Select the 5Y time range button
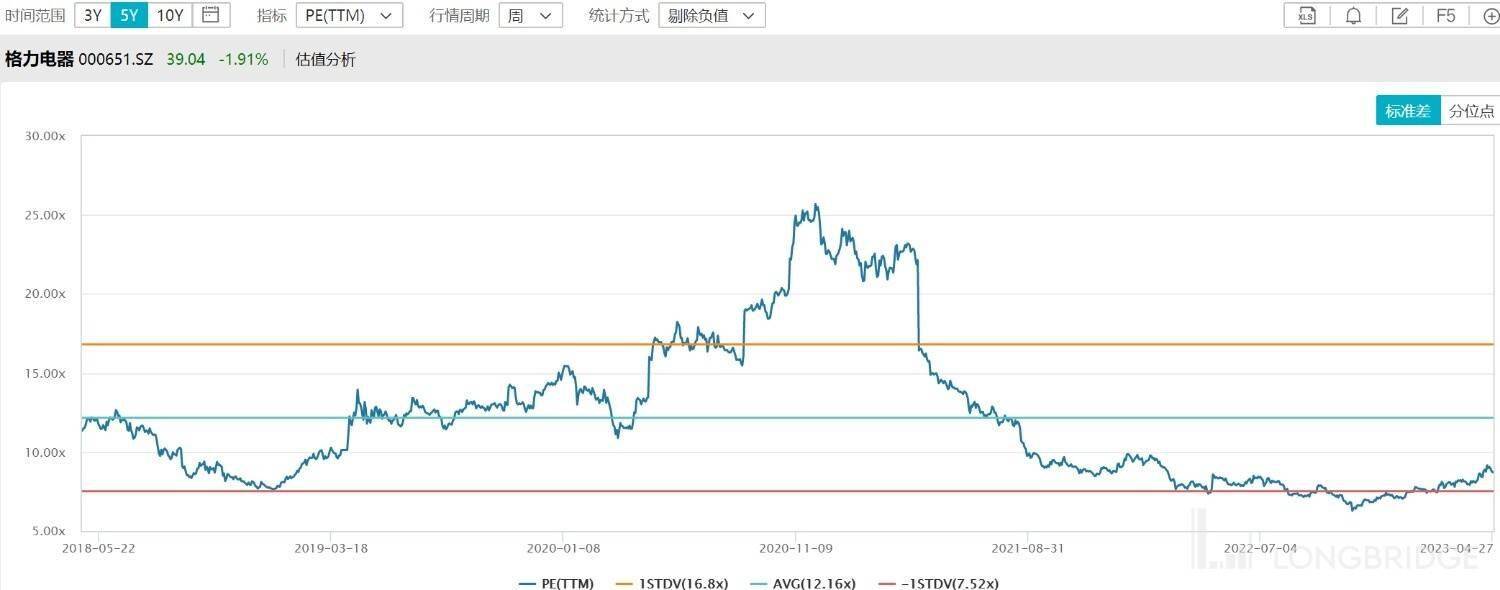Viewport: 1500px width, 590px height. pos(129,15)
